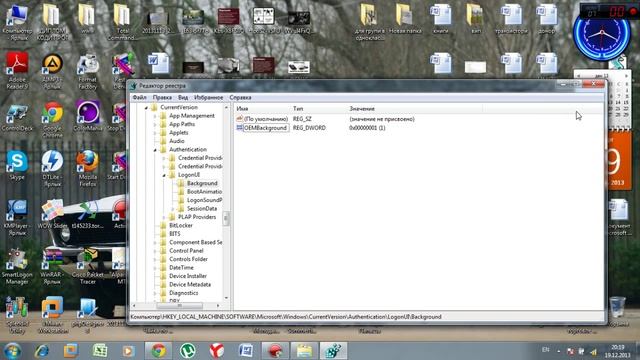The height and width of the screenshot is (360, 640).
Task: Open the Вид menu
Action: coord(183,98)
